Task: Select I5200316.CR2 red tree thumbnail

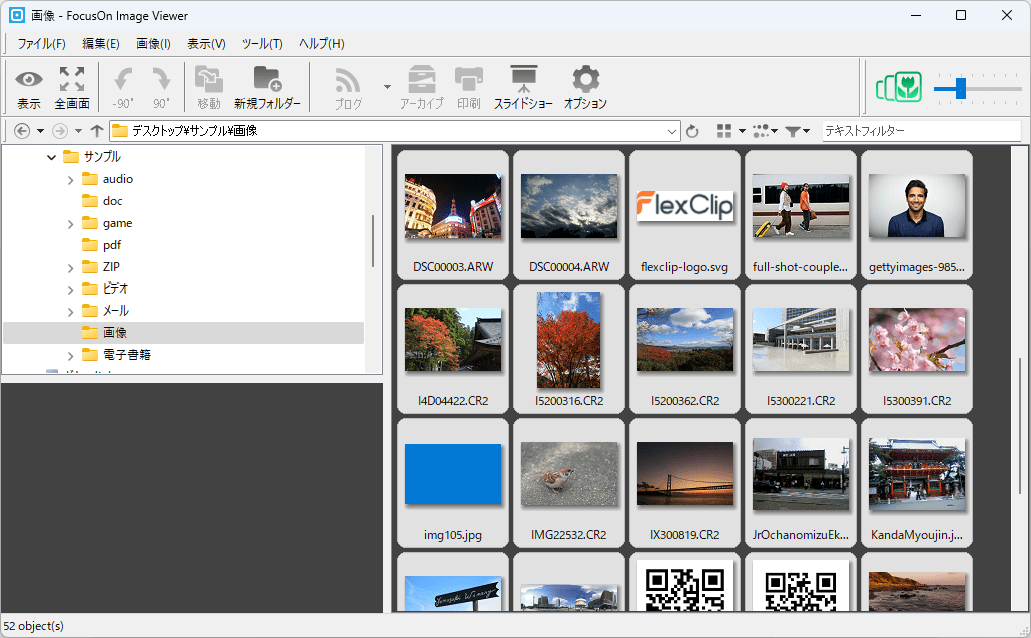Action: tap(569, 349)
